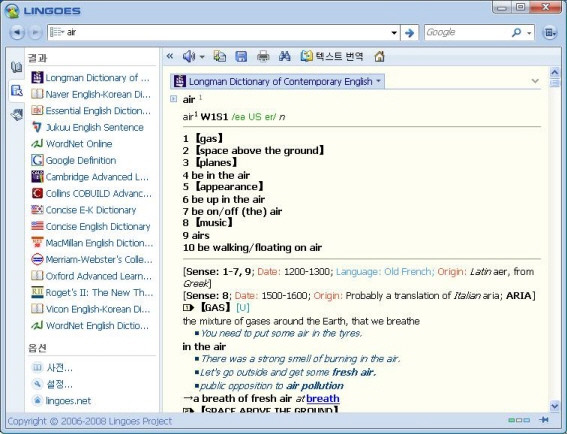Click the Lingoes parrot logo icon
Viewport: 567px width, 434px height.
12,11
